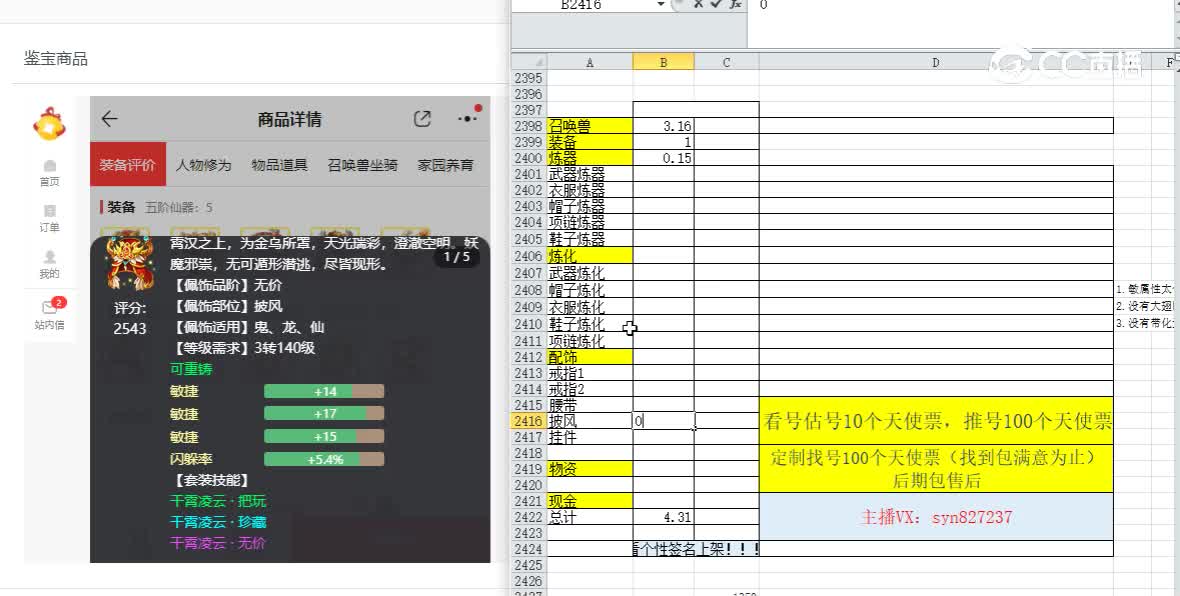The image size is (1180, 596).
Task: Switch to the 人物修为 tab
Action: pyautogui.click(x=204, y=163)
